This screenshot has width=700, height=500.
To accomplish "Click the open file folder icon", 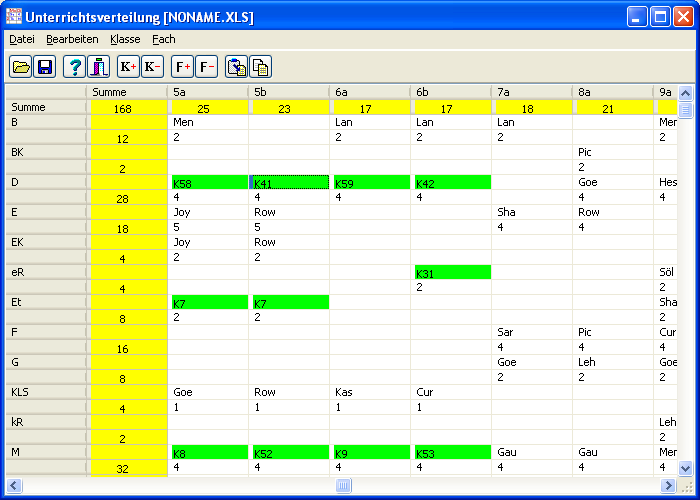I will pyautogui.click(x=20, y=67).
